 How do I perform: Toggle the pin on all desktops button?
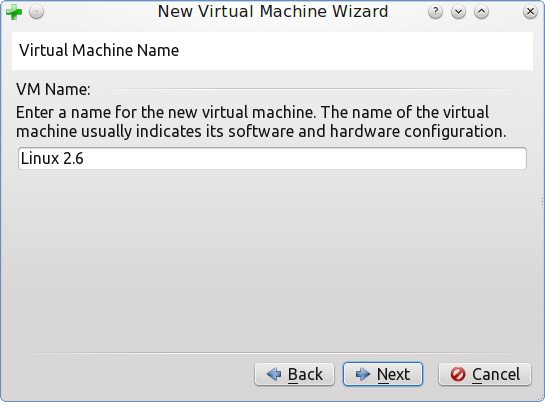(x=36, y=12)
